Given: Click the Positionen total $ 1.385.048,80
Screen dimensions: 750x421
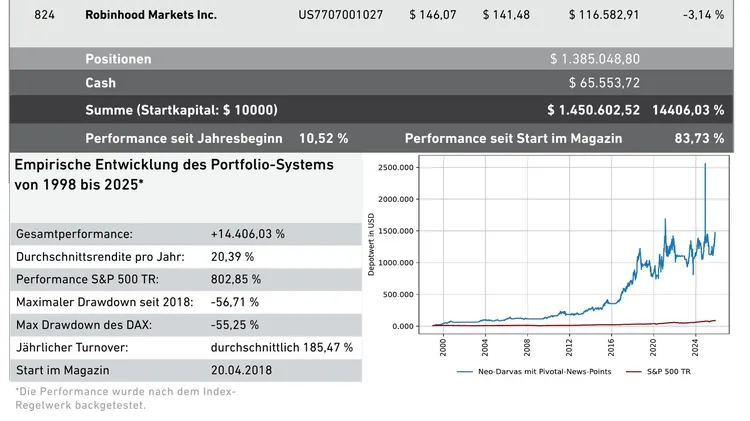Looking at the screenshot, I should (594, 59).
